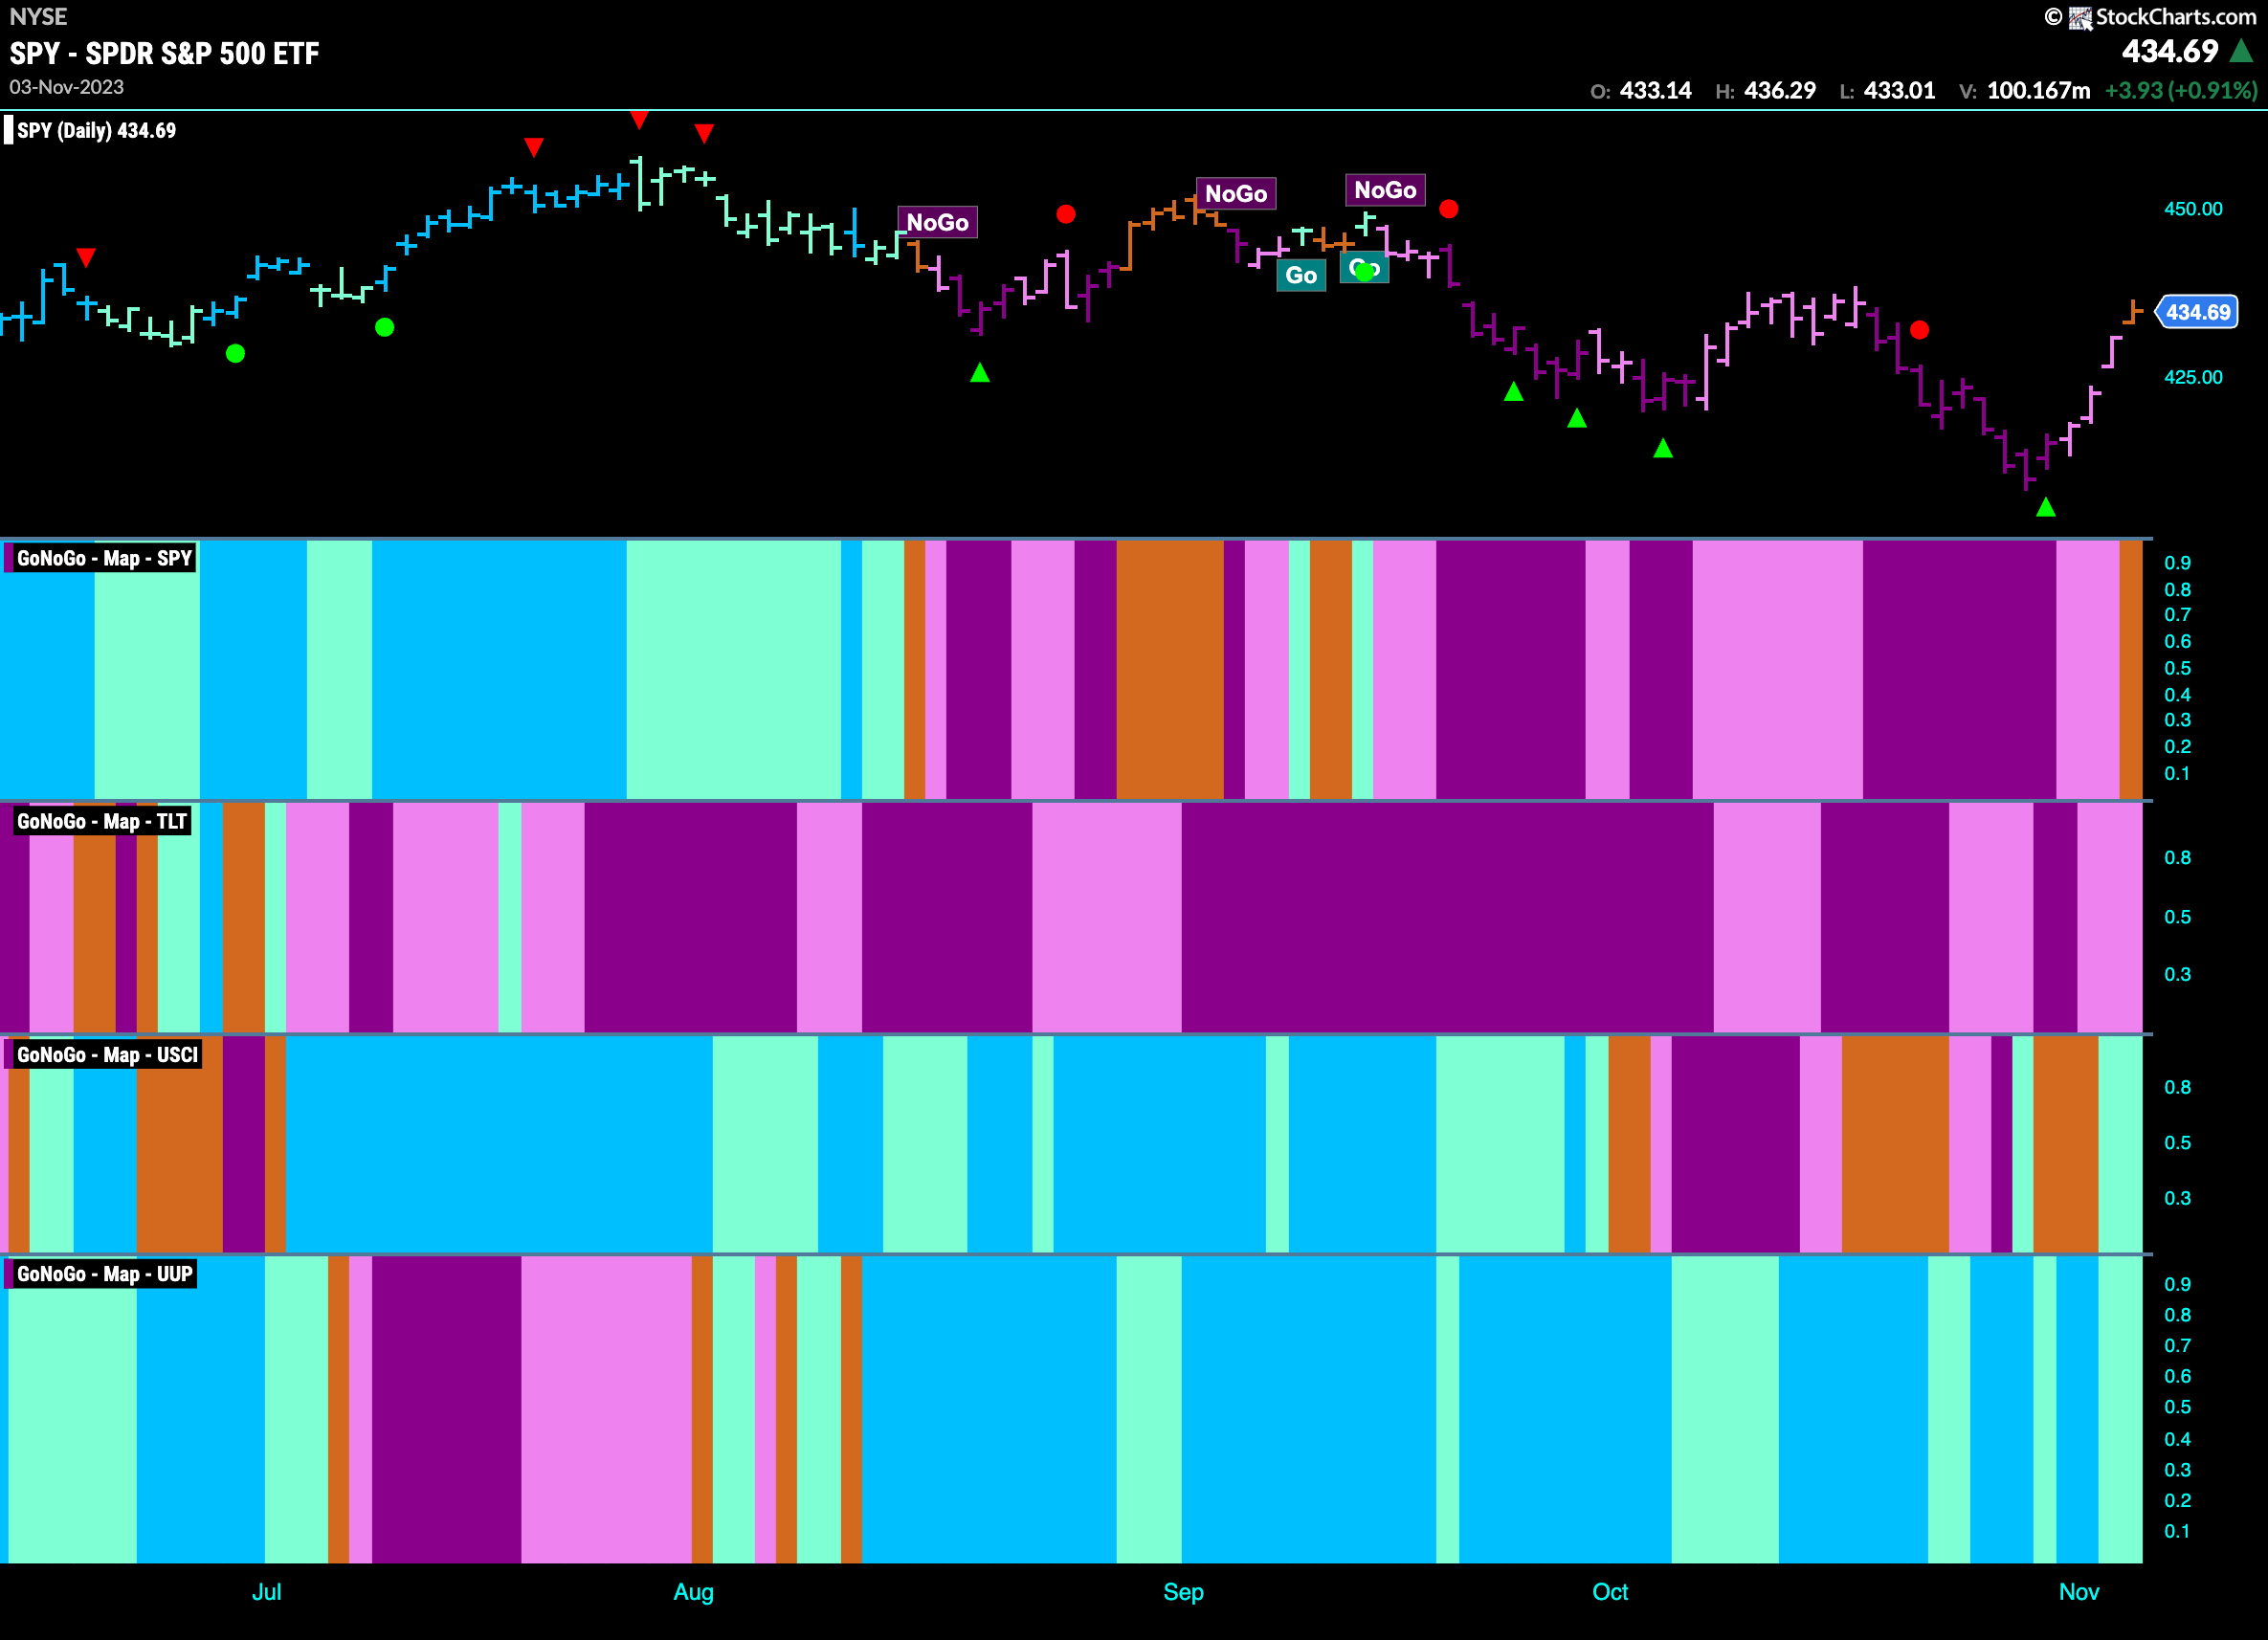The width and height of the screenshot is (2268, 1640).
Task: Click the green circle marker before the July rally
Action: point(384,327)
